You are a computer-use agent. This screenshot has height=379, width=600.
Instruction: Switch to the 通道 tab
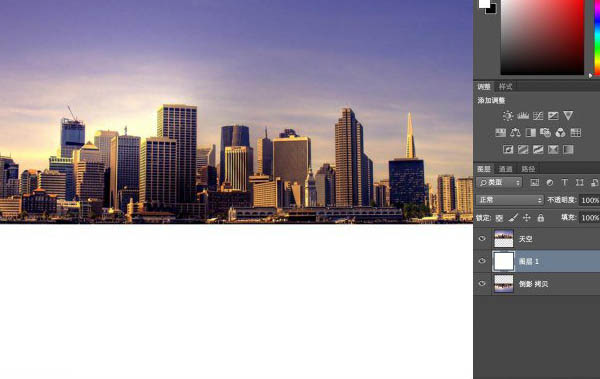tap(505, 169)
